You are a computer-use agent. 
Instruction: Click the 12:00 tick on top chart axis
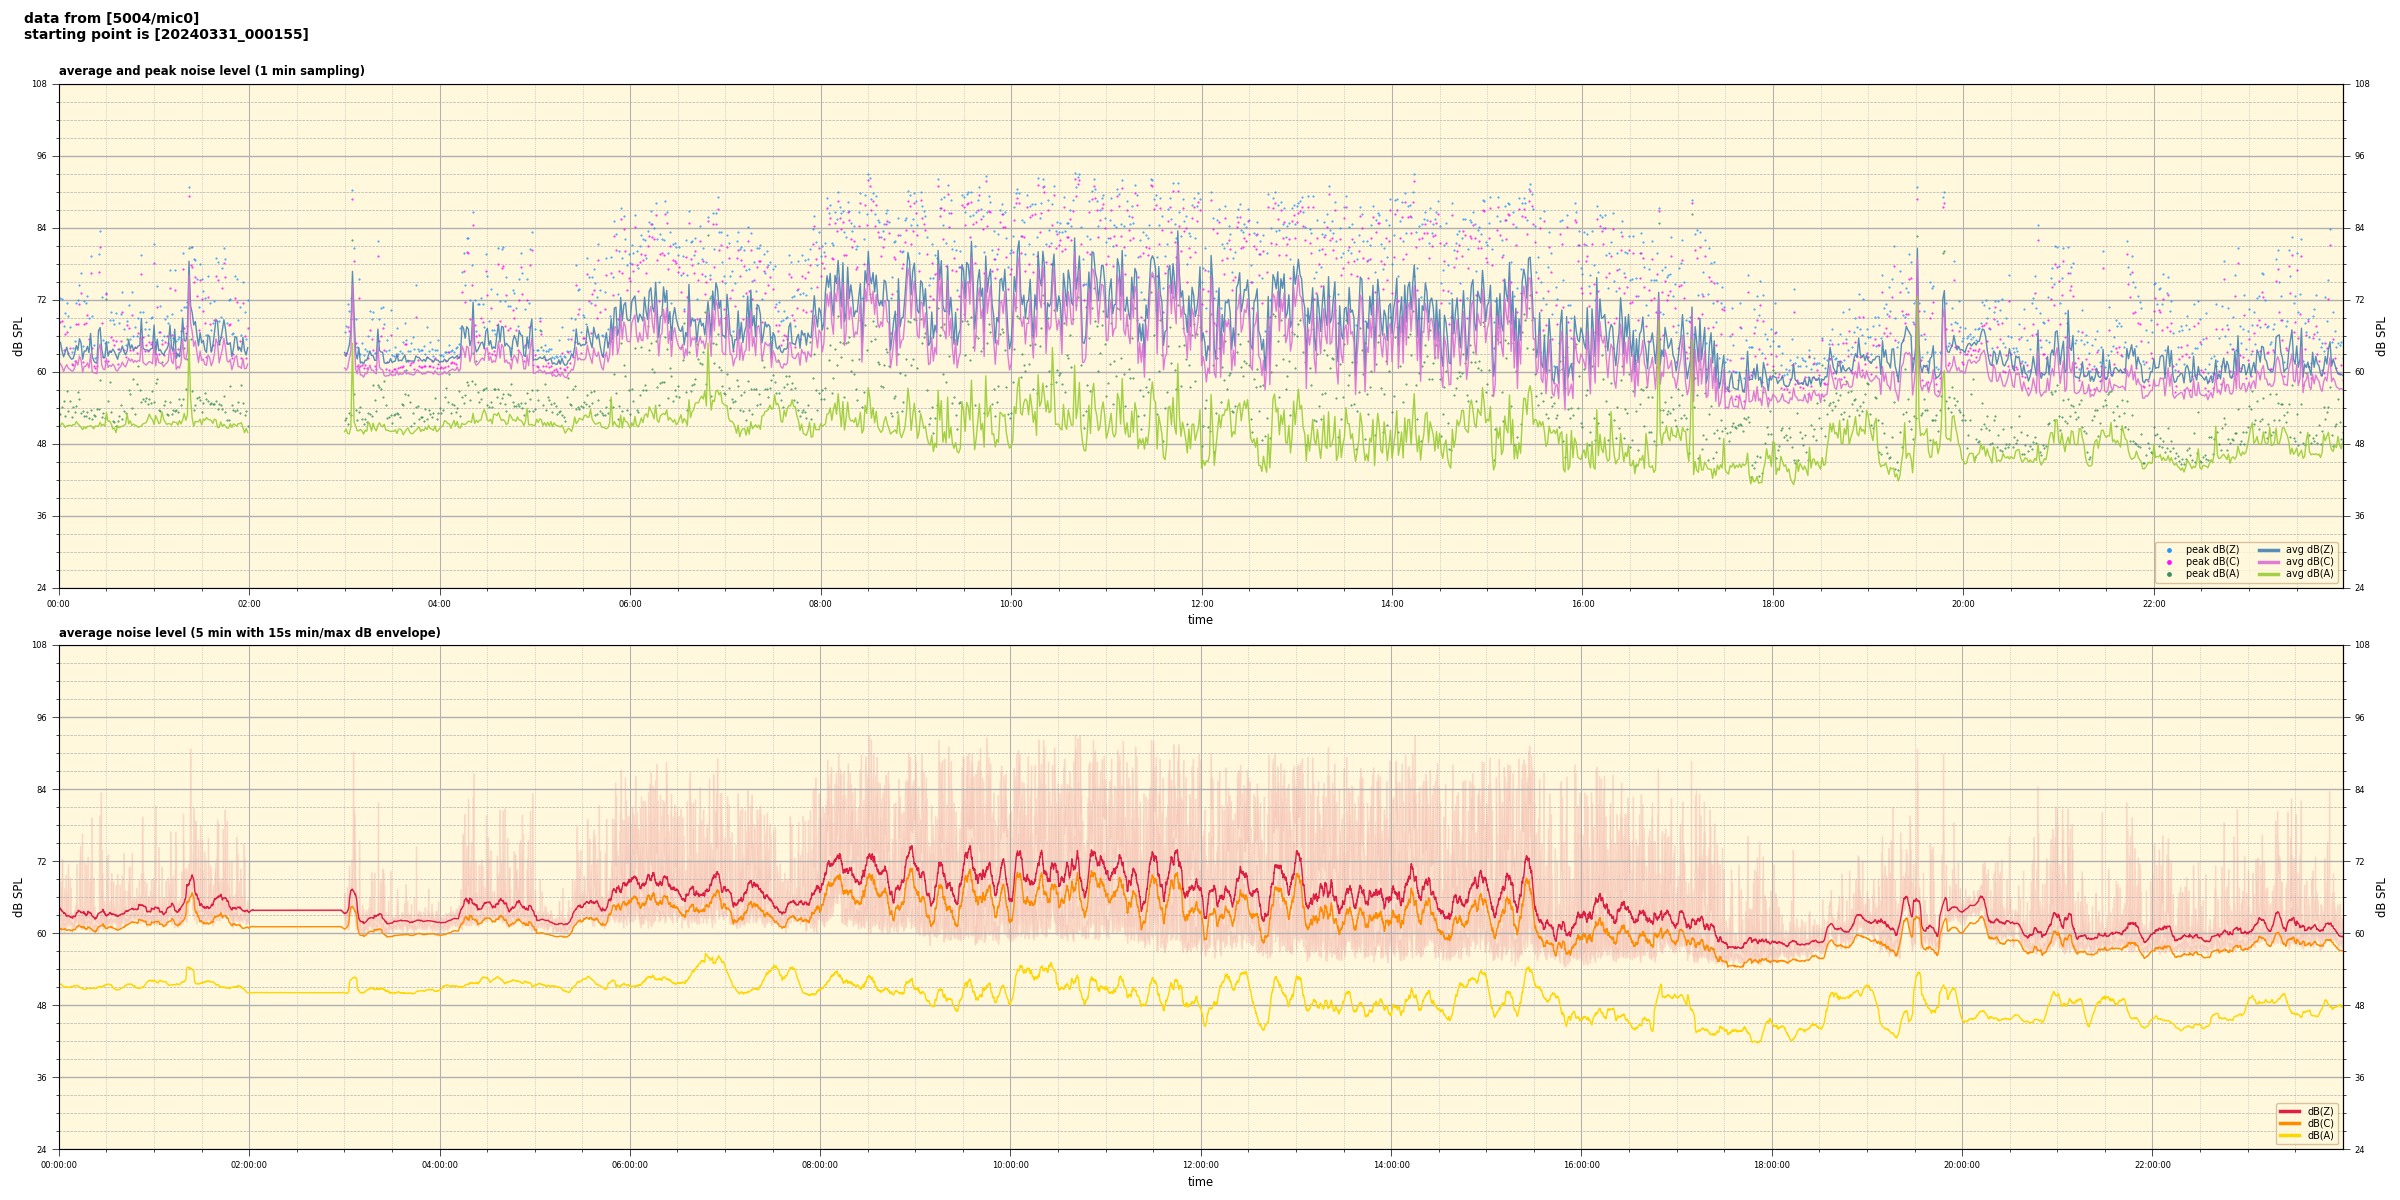coord(1201,604)
